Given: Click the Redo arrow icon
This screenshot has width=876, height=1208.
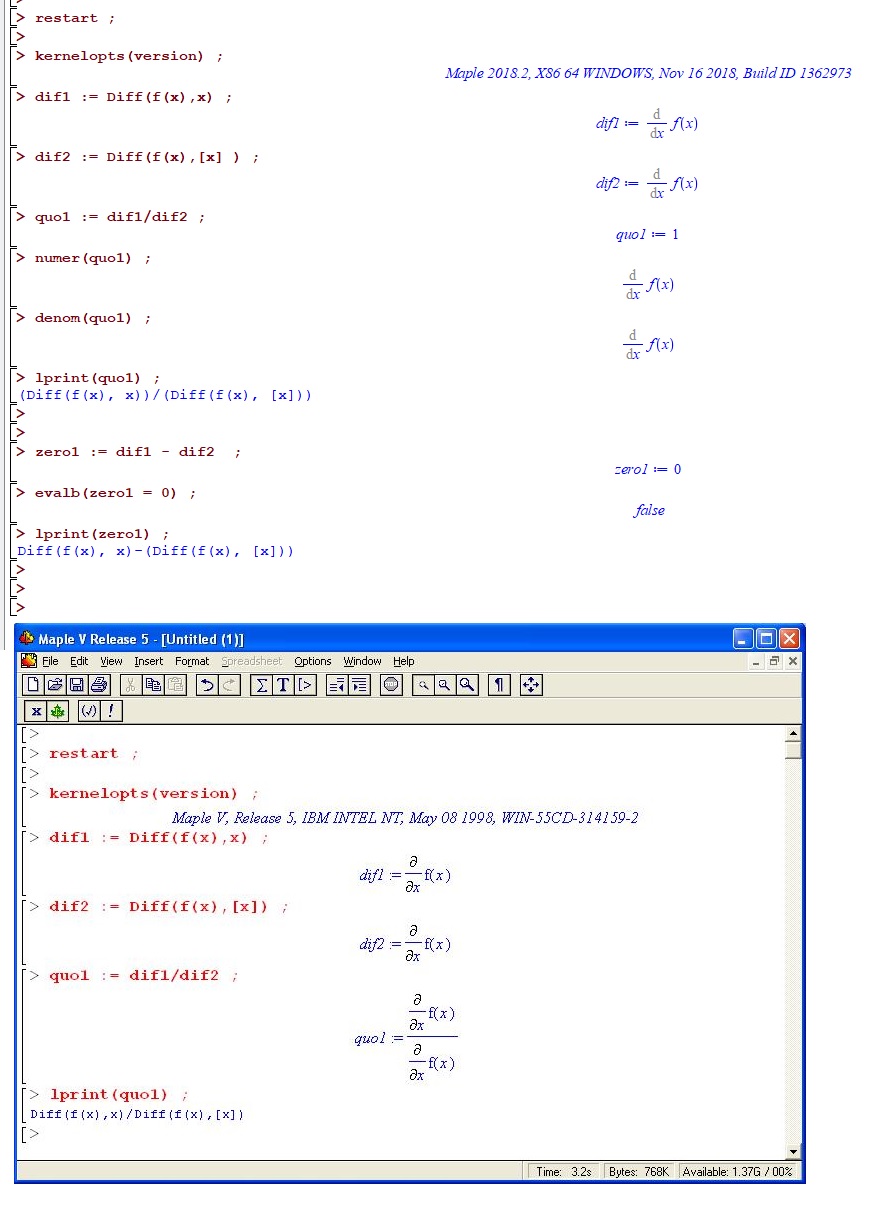Looking at the screenshot, I should click(229, 685).
